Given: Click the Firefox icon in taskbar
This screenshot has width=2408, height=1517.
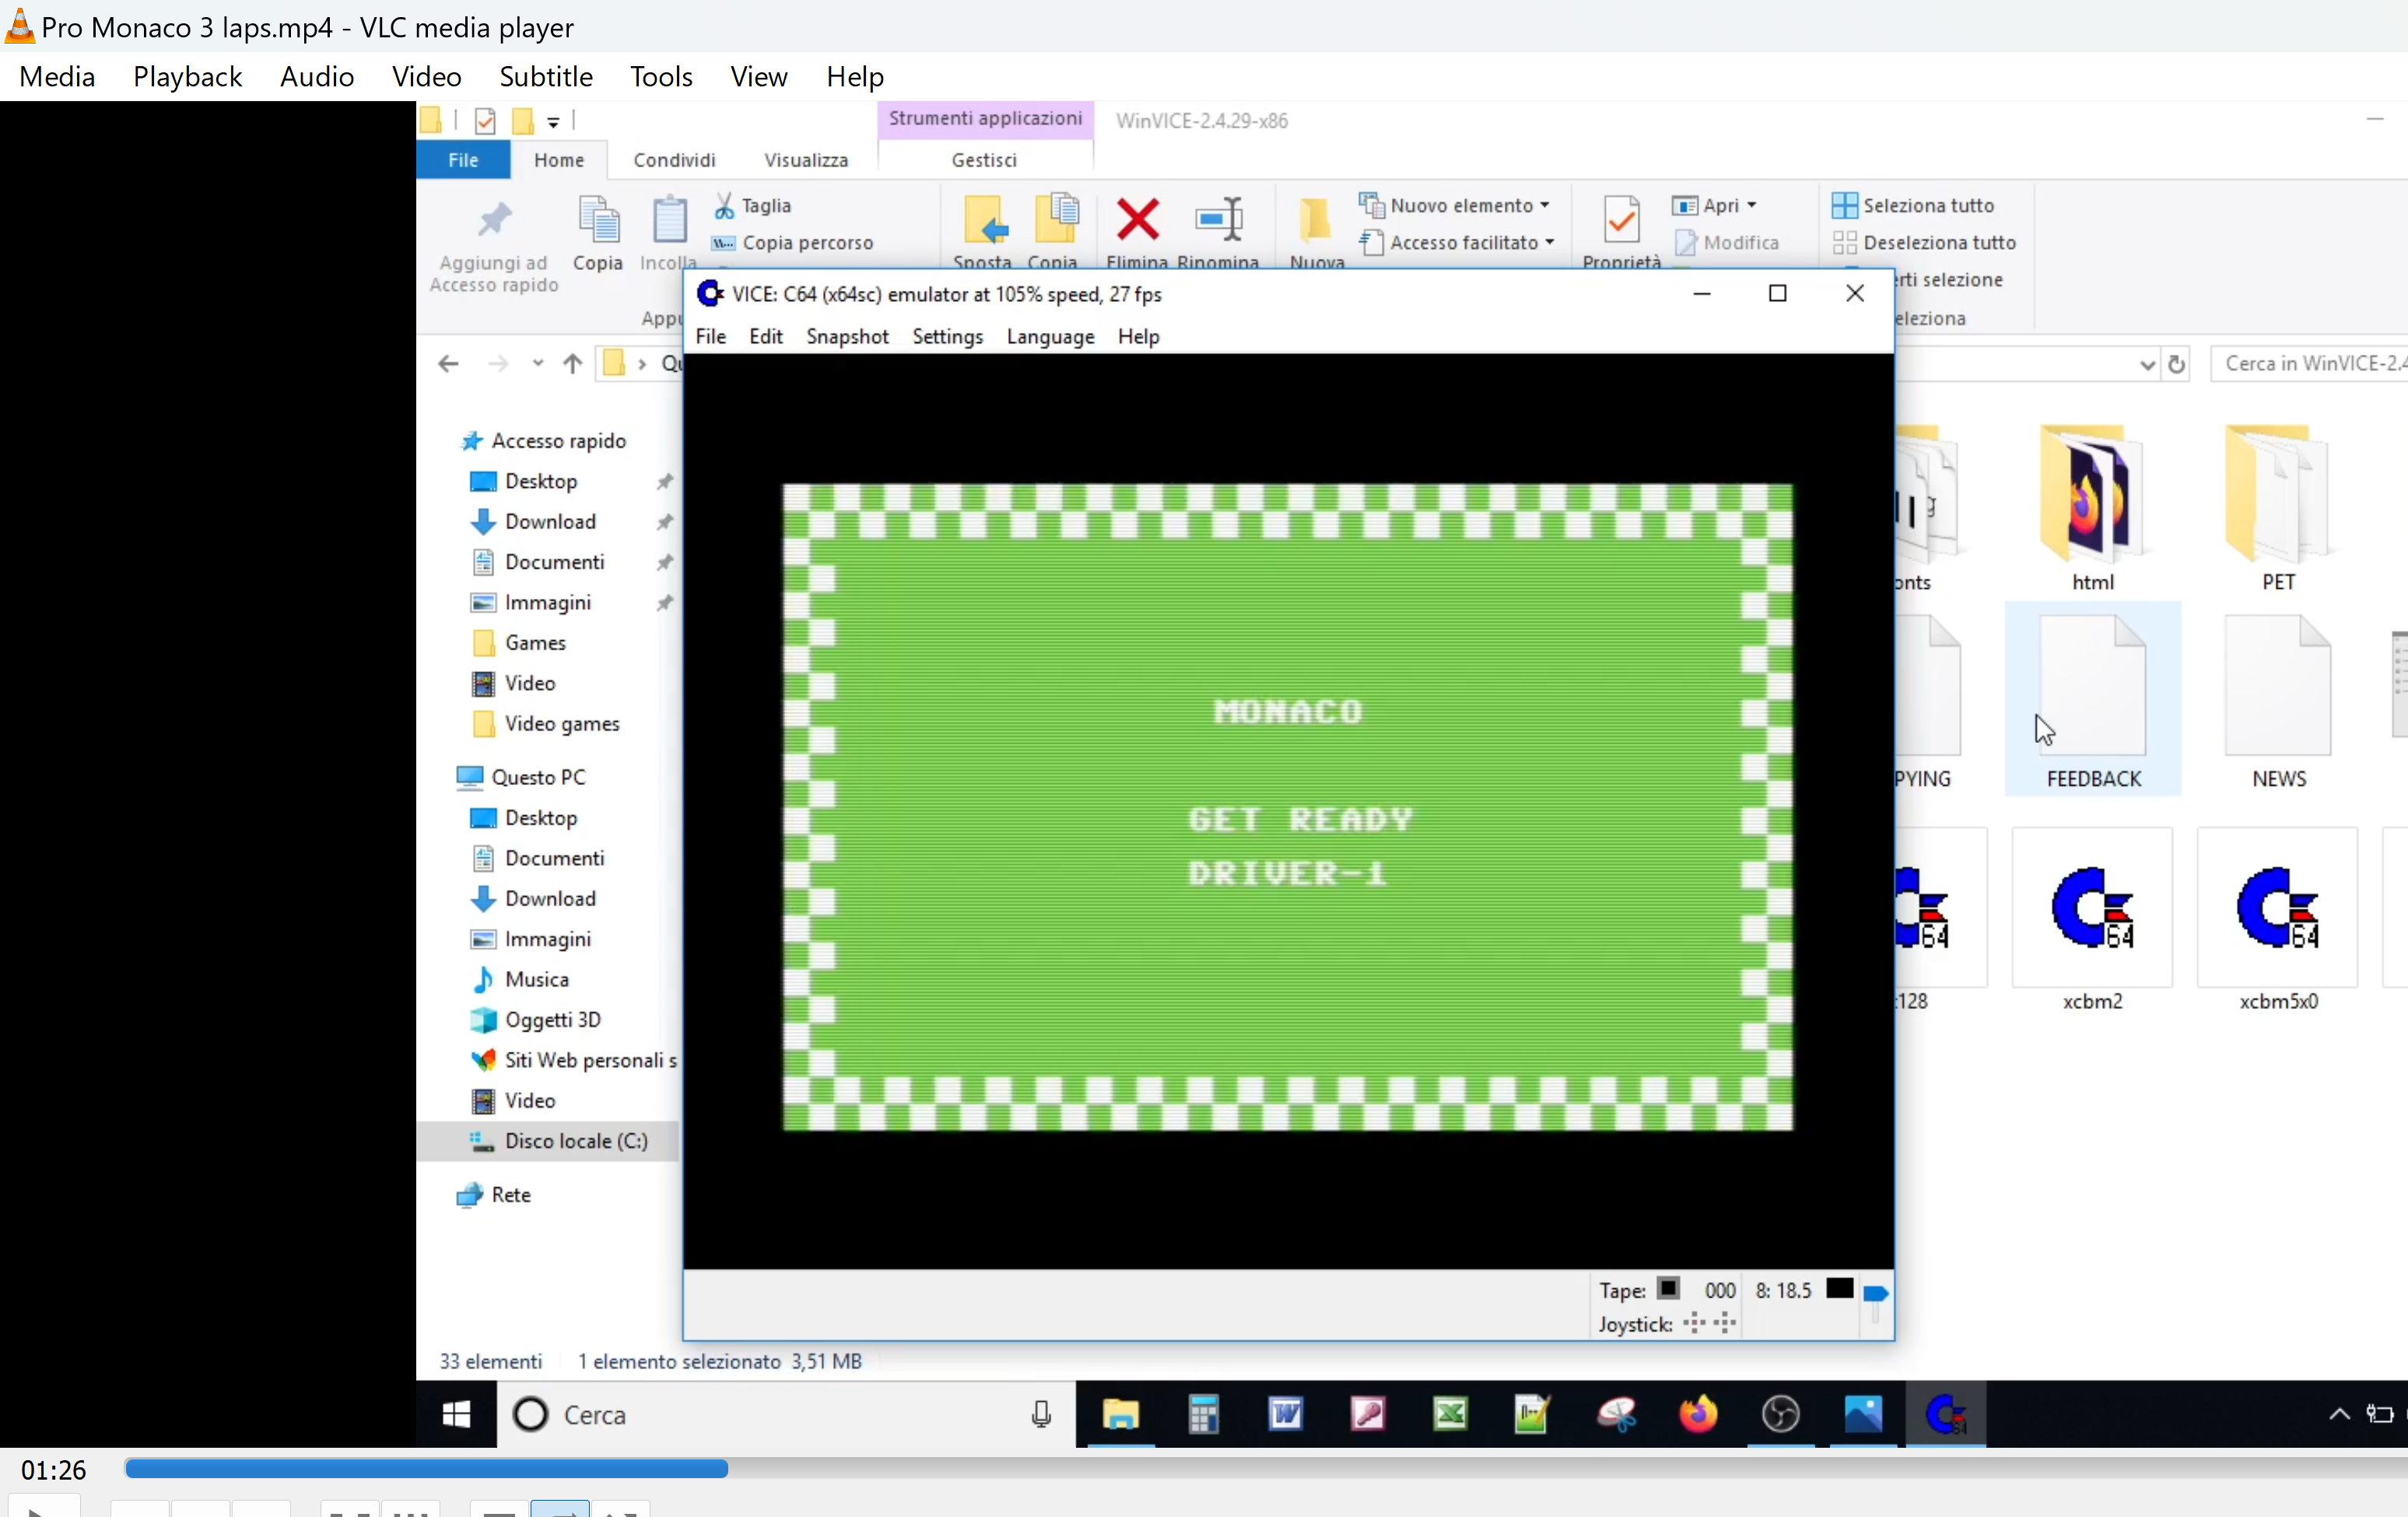Looking at the screenshot, I should (1698, 1414).
